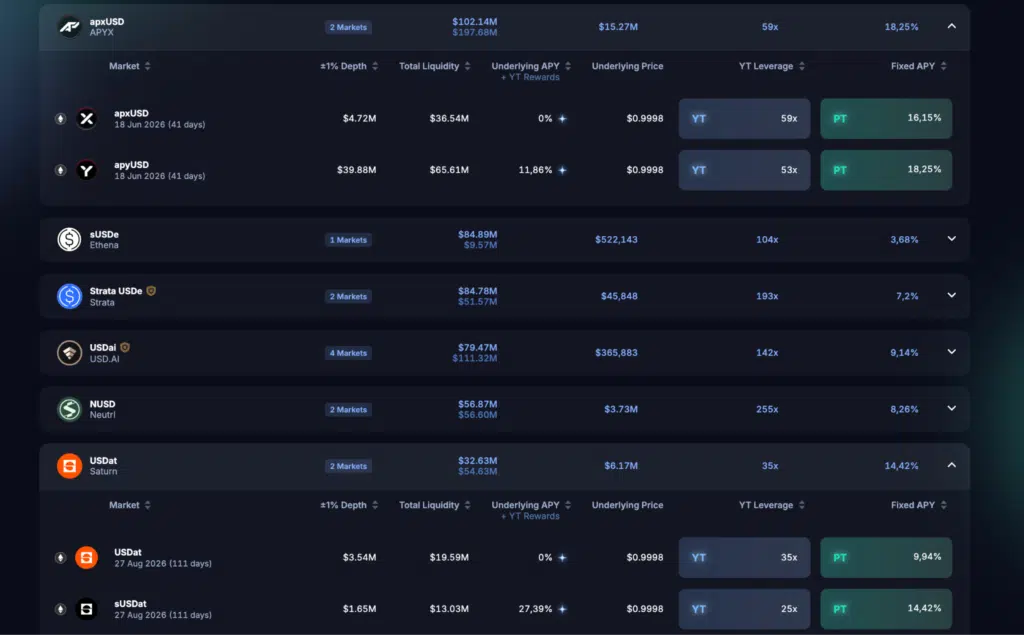Click the NUSD Neutrl logo
Screen dimensions: 1024x635
click(x=69, y=410)
